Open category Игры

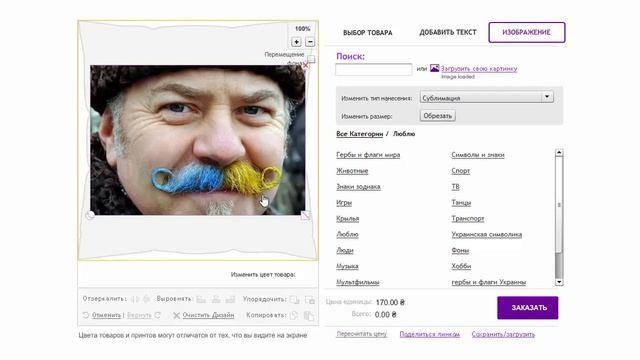click(x=344, y=202)
